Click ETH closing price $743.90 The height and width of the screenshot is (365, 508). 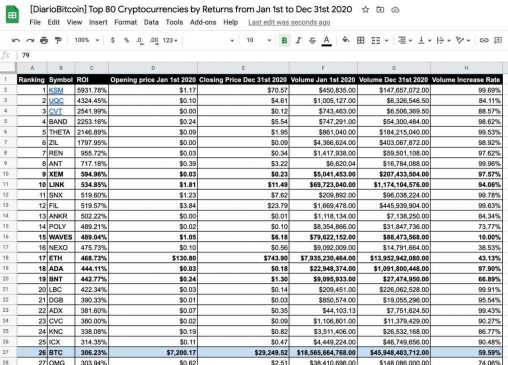243,258
